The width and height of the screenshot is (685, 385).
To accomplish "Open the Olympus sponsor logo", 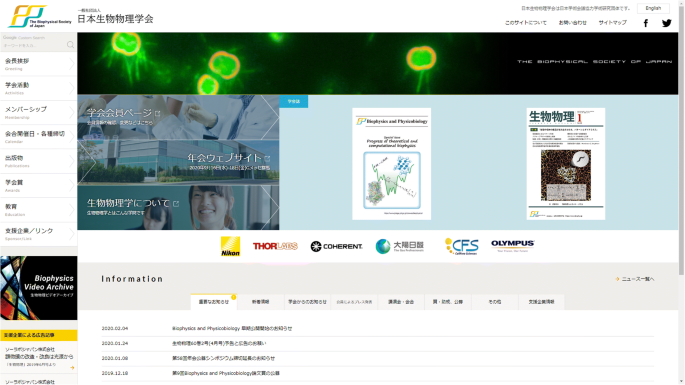I will pos(512,245).
